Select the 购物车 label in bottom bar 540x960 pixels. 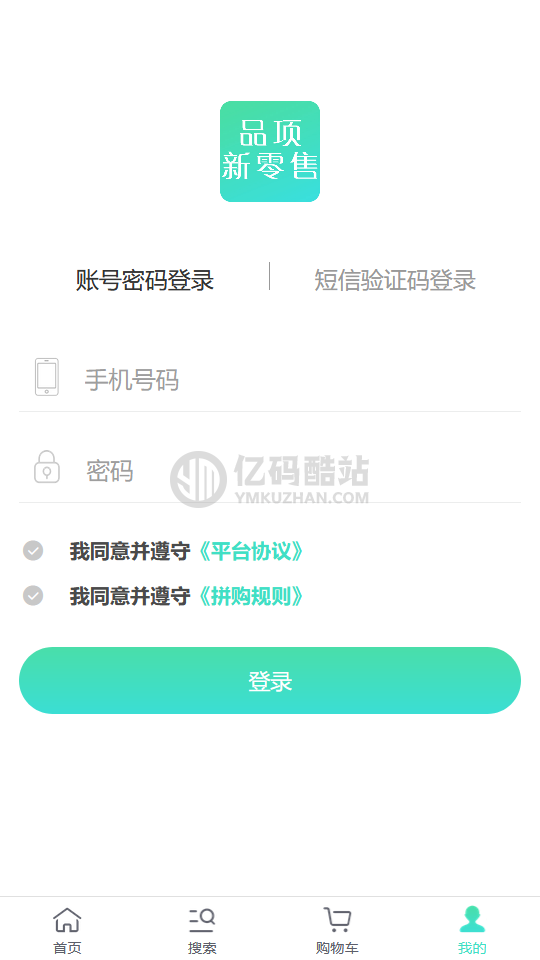click(337, 948)
